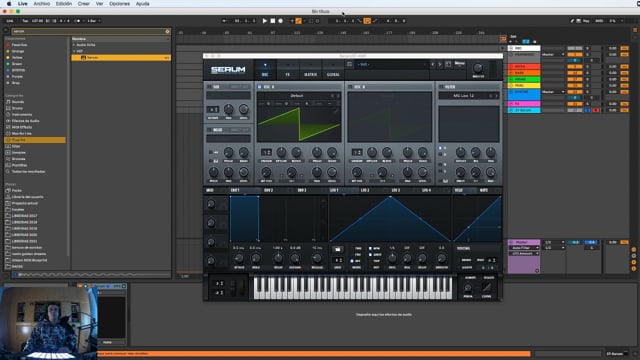The image size is (640, 360).
Task: Toggle the orange automation arm button
Action: pyautogui.click(x=298, y=21)
